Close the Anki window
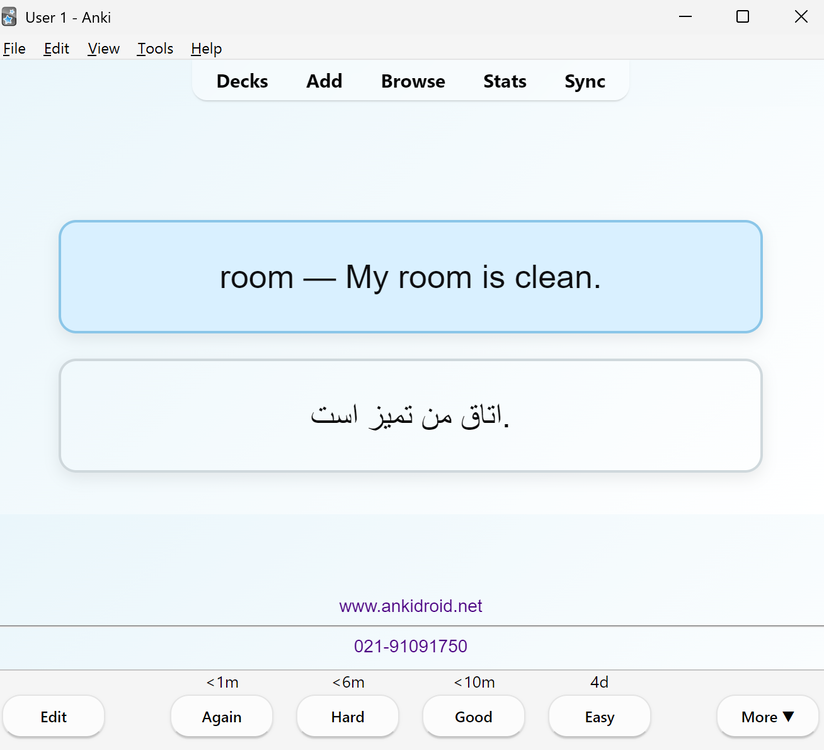 (801, 17)
